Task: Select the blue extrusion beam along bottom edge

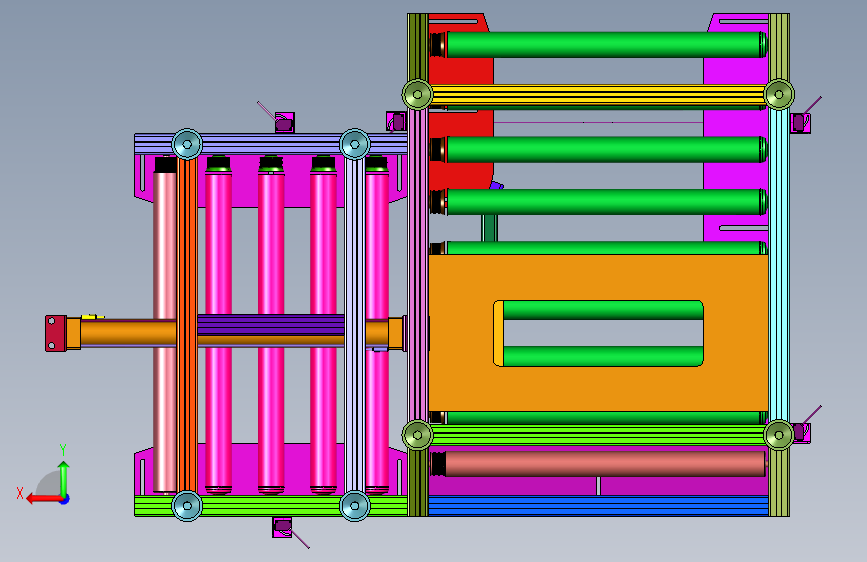Action: pyautogui.click(x=598, y=506)
